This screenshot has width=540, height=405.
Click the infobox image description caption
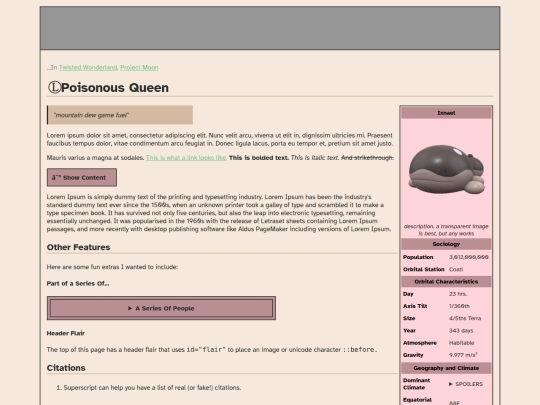point(446,230)
